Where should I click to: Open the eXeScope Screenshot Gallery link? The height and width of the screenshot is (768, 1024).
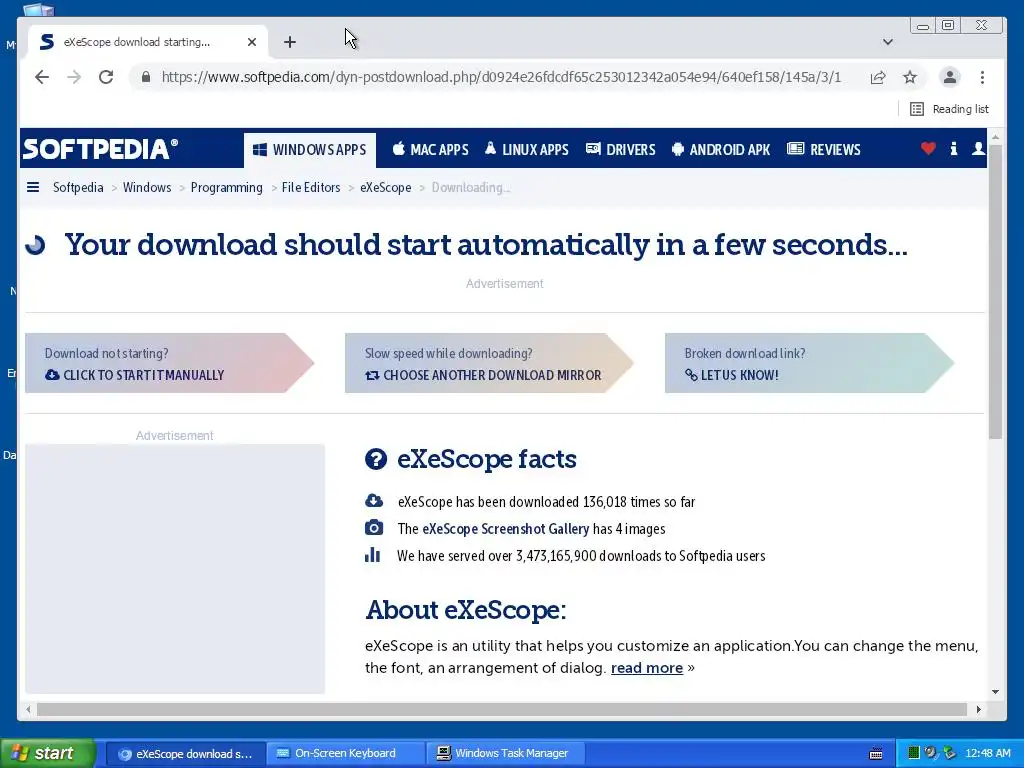tap(505, 529)
